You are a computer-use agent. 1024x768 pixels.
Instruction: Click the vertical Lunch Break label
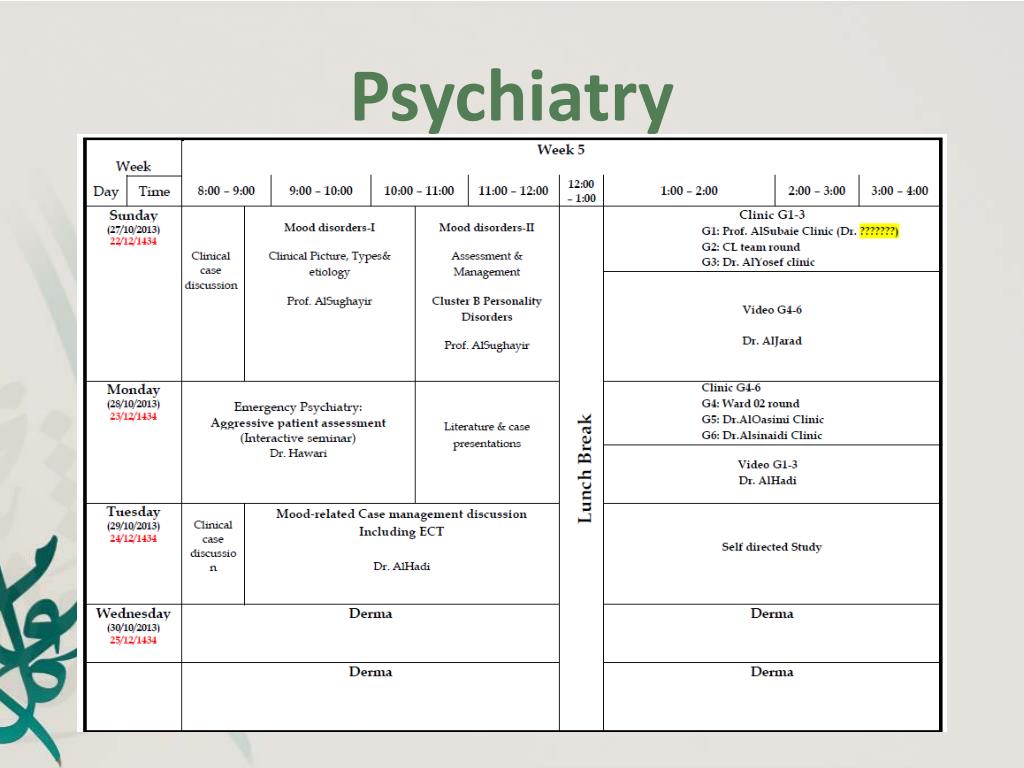coord(584,468)
